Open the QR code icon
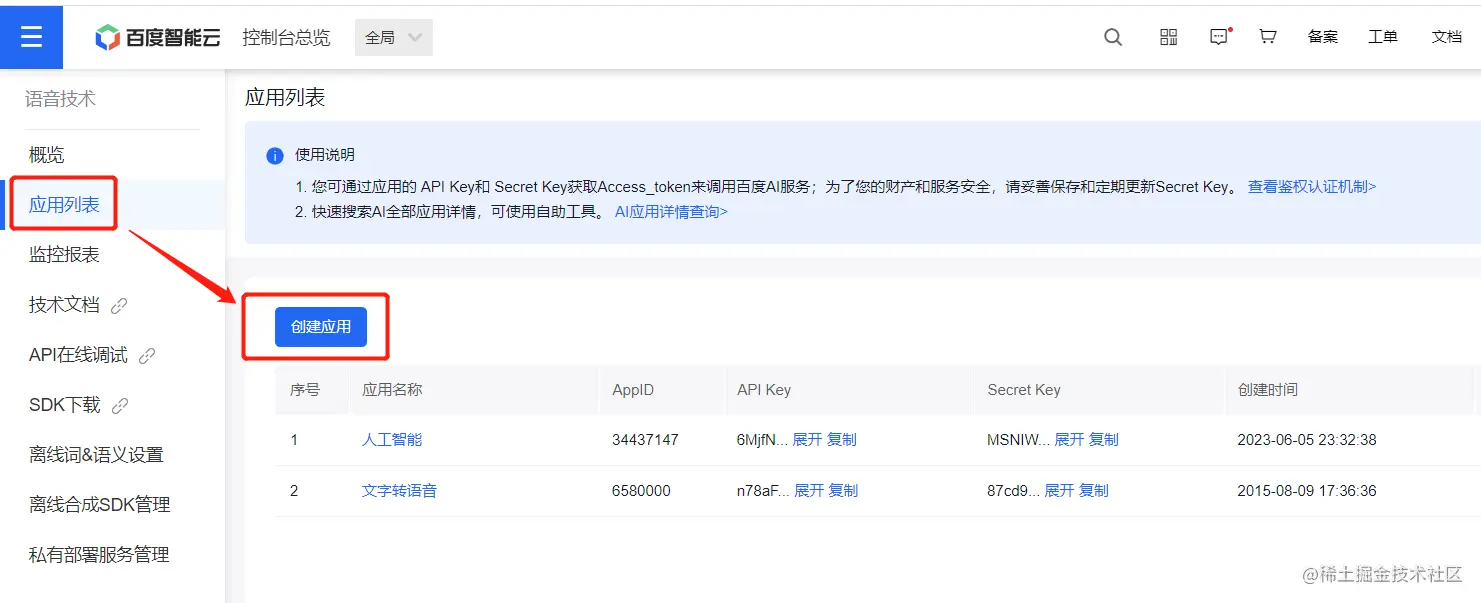 point(1168,37)
